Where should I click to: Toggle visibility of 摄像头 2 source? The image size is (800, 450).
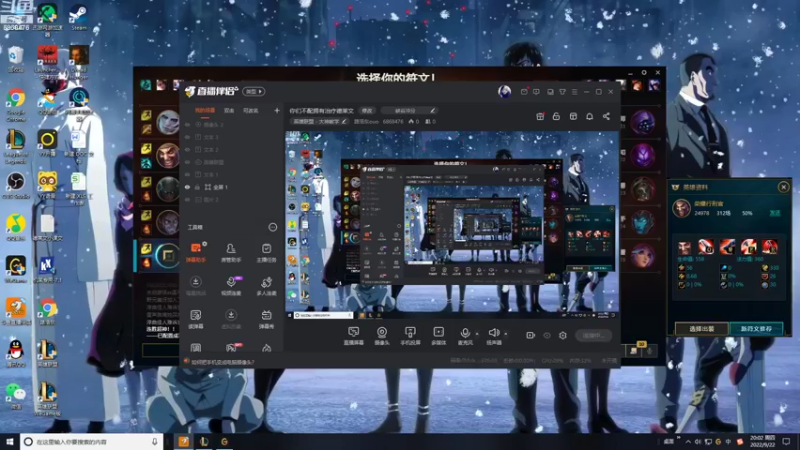[187, 125]
